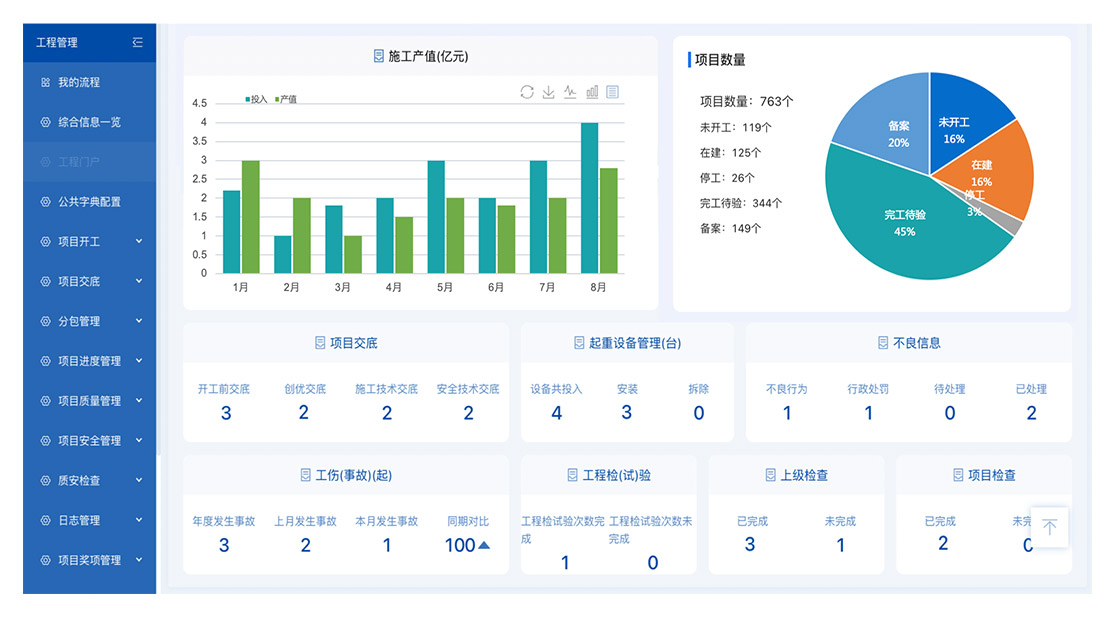Click the 8月 投入 bar
1110x620 pixels.
(590, 198)
